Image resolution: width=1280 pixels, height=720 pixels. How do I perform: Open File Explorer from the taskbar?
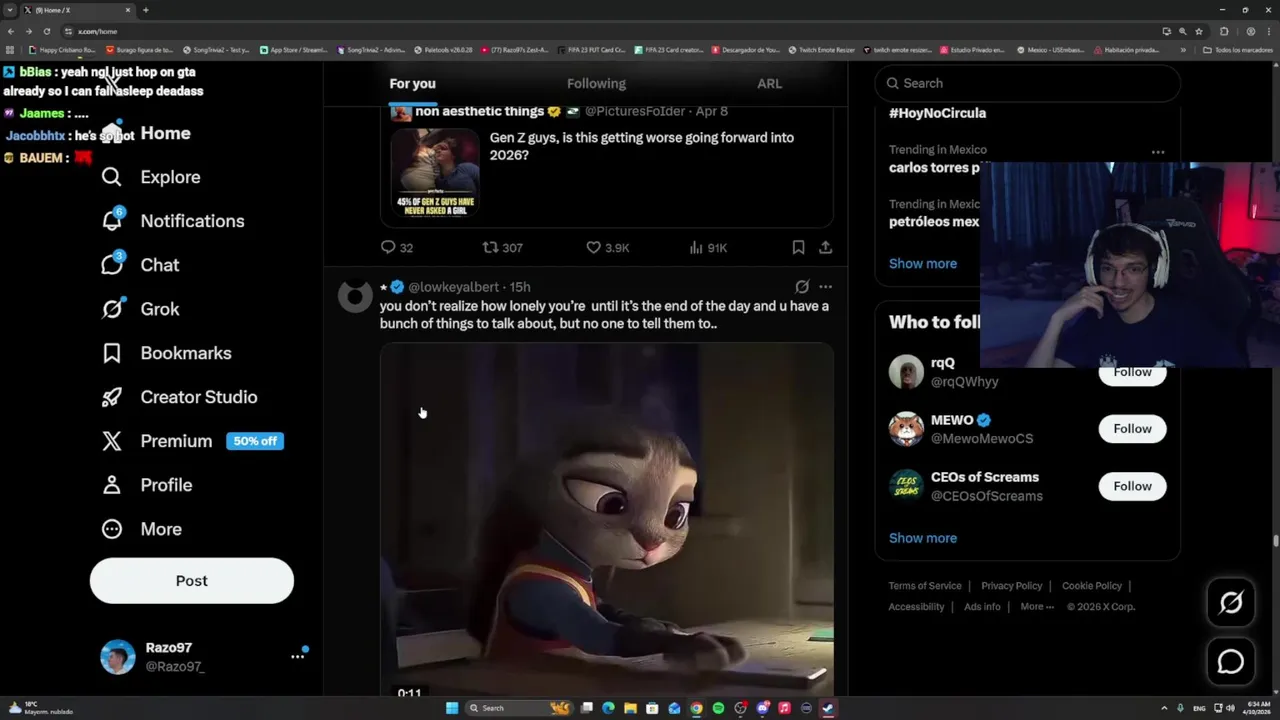[630, 708]
